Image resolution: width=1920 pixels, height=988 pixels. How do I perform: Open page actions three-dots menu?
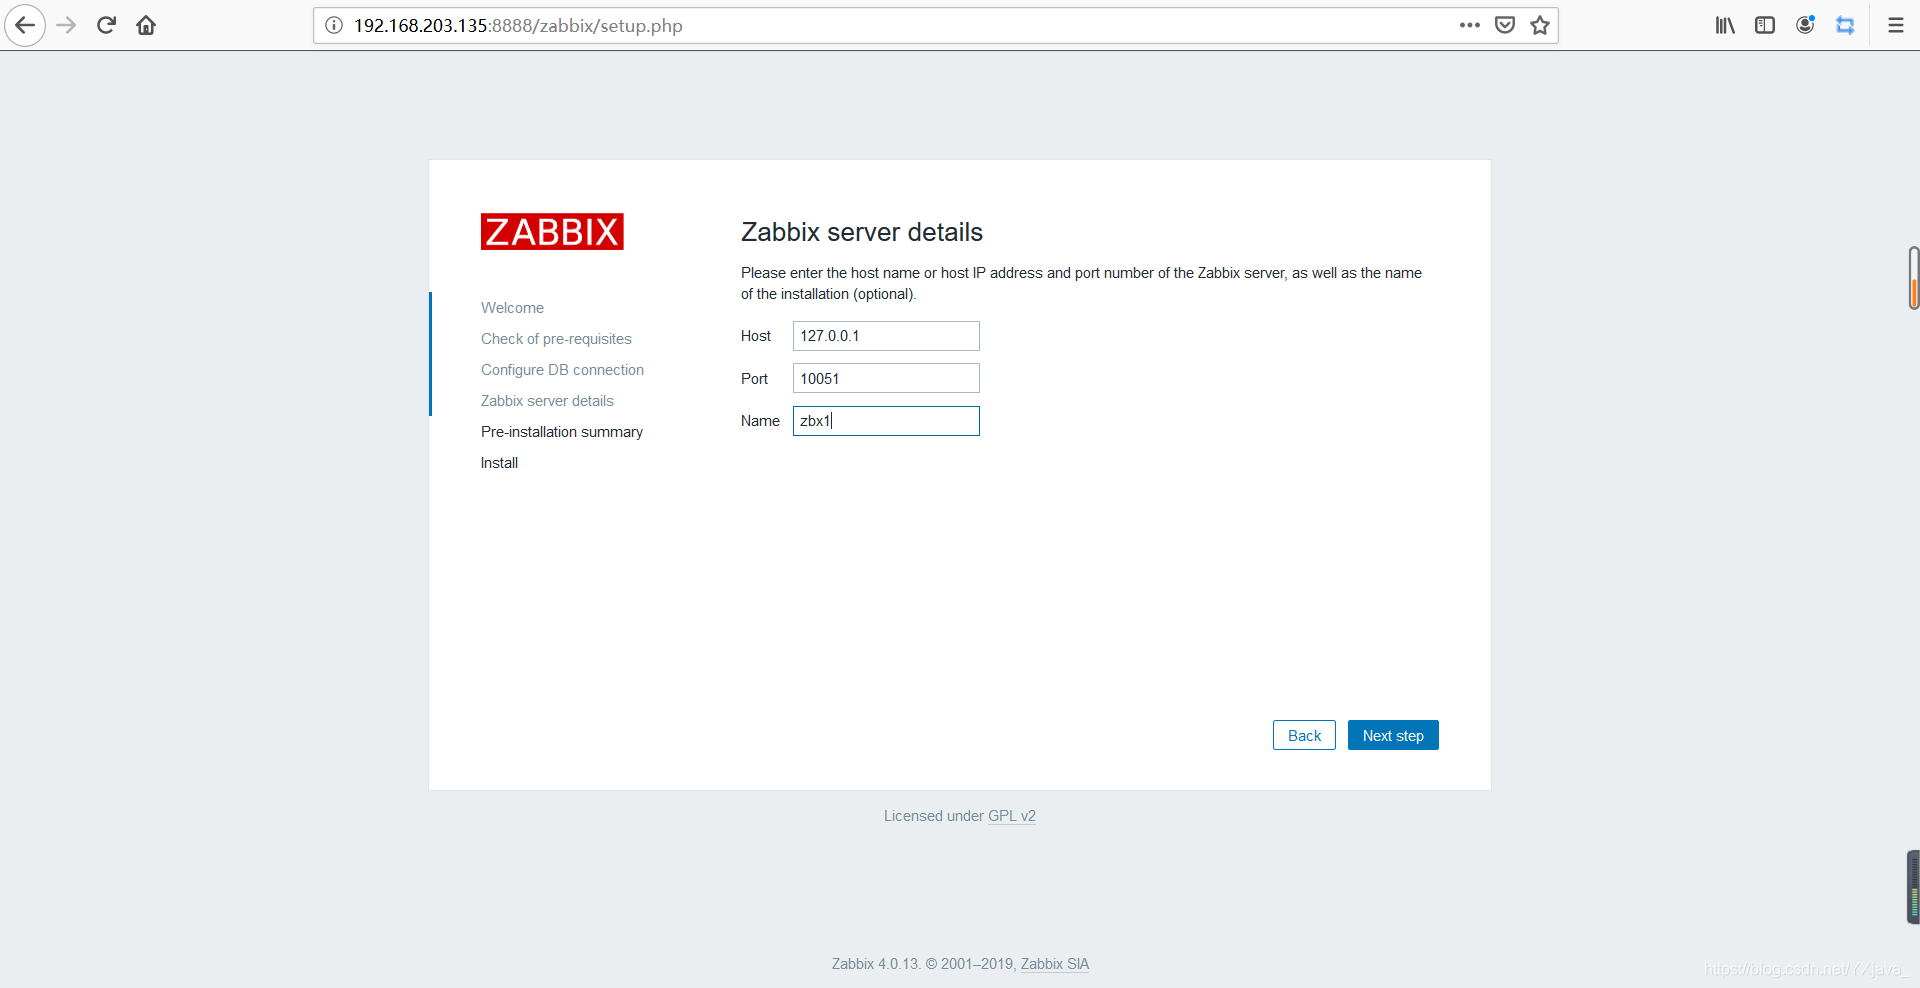1469,25
